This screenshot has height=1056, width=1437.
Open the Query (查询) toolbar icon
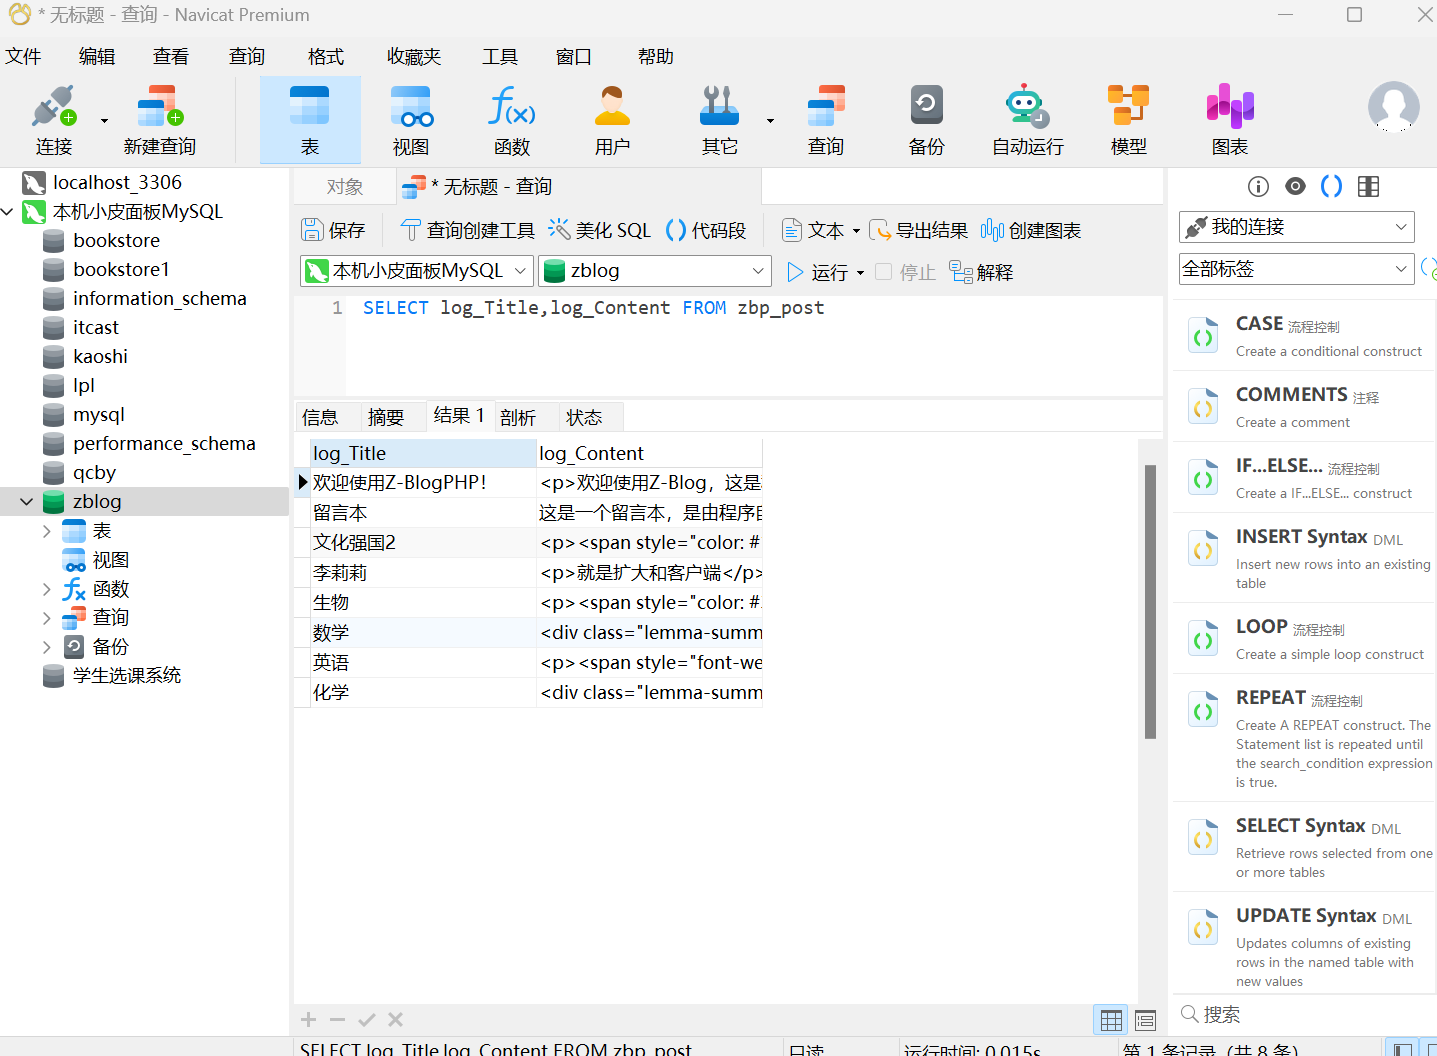click(826, 120)
